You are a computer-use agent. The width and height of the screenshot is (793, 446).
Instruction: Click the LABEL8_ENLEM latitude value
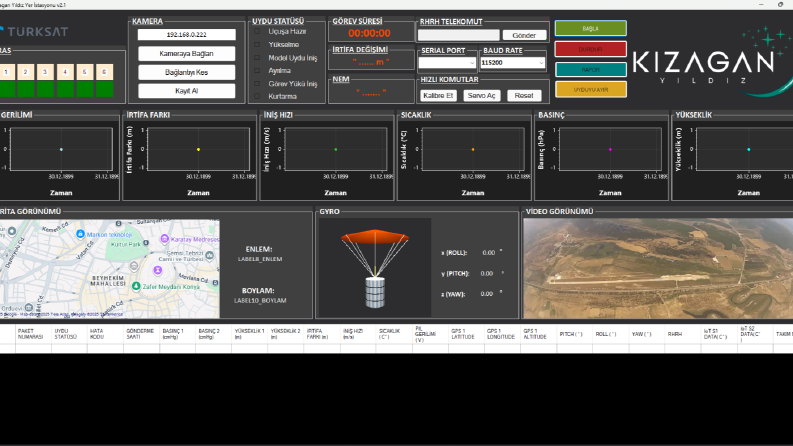pos(260,259)
